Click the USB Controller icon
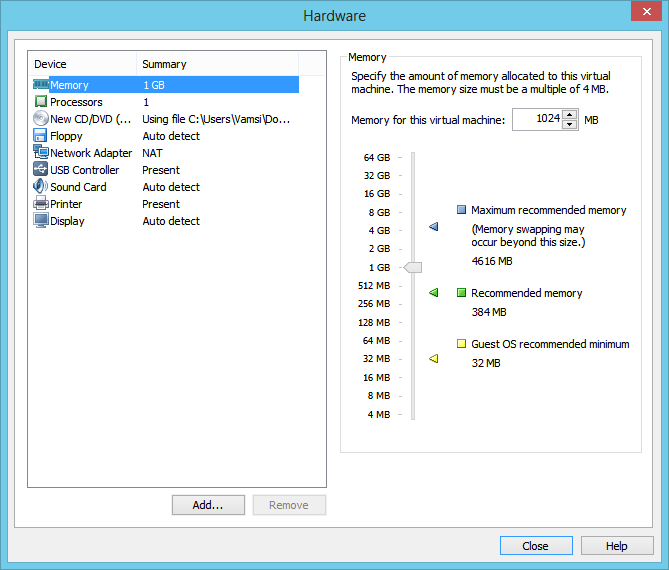The height and width of the screenshot is (570, 669). click(x=41, y=169)
